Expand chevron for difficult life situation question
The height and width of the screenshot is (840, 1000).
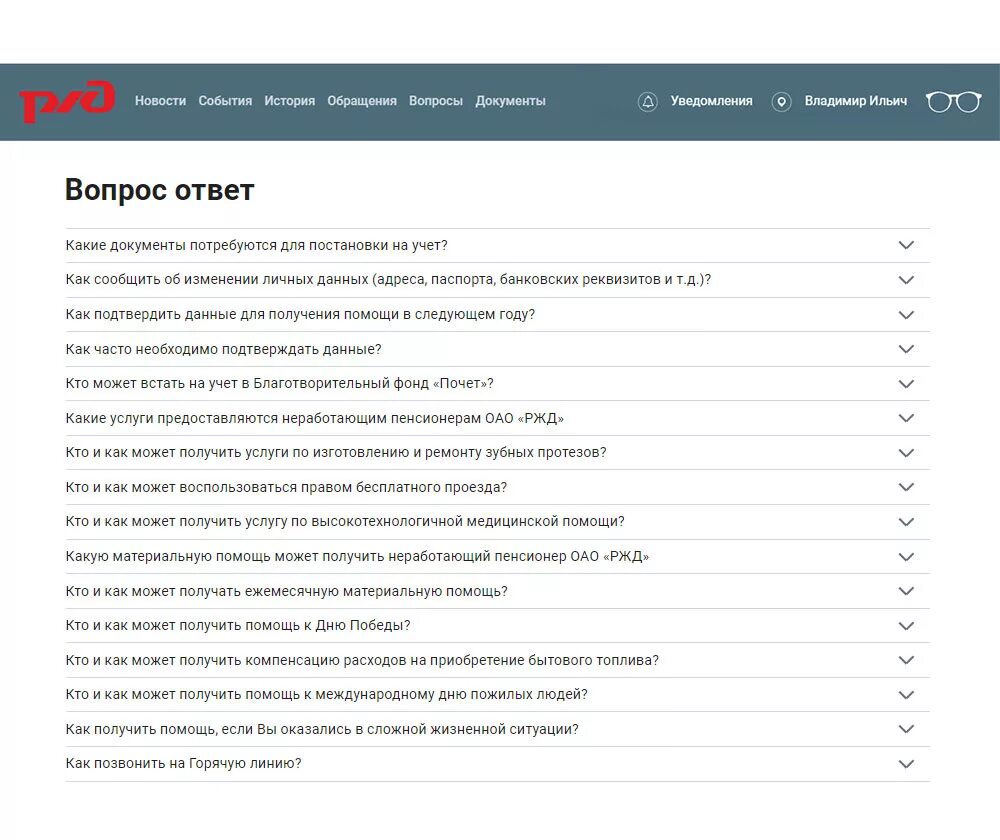(906, 729)
